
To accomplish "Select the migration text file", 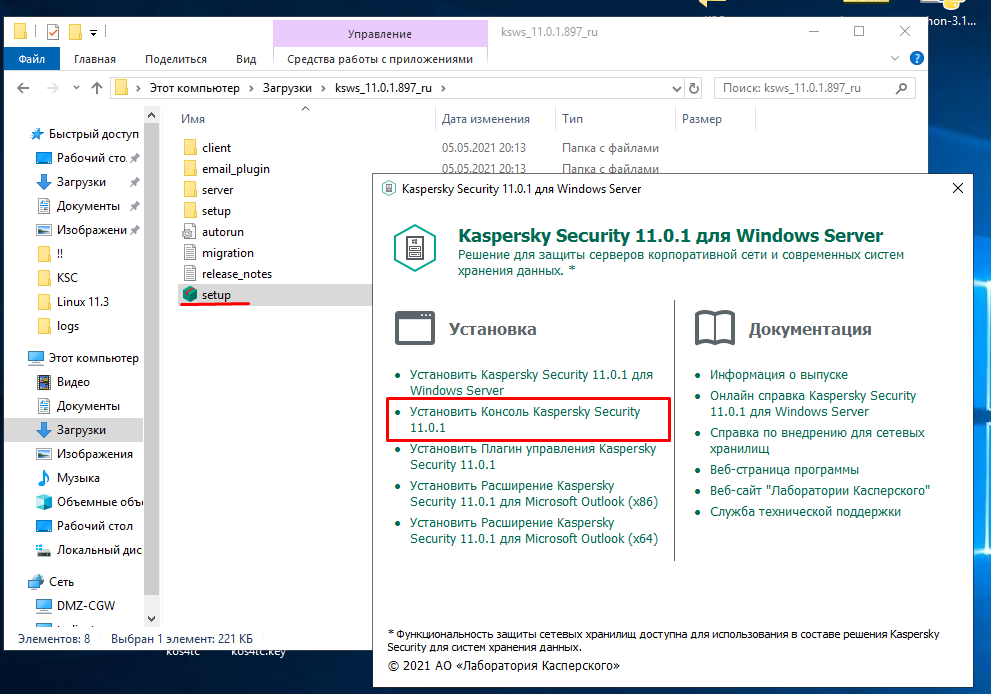I will tap(228, 253).
